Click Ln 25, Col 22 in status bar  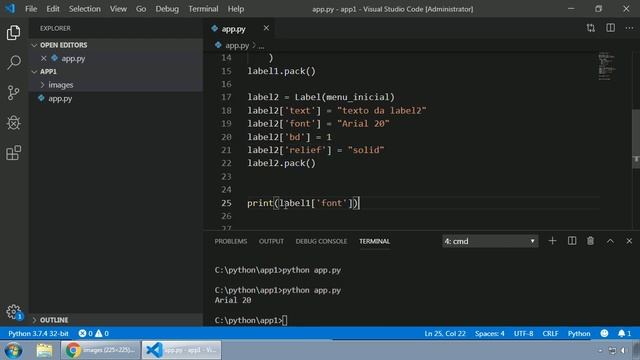tap(445, 333)
